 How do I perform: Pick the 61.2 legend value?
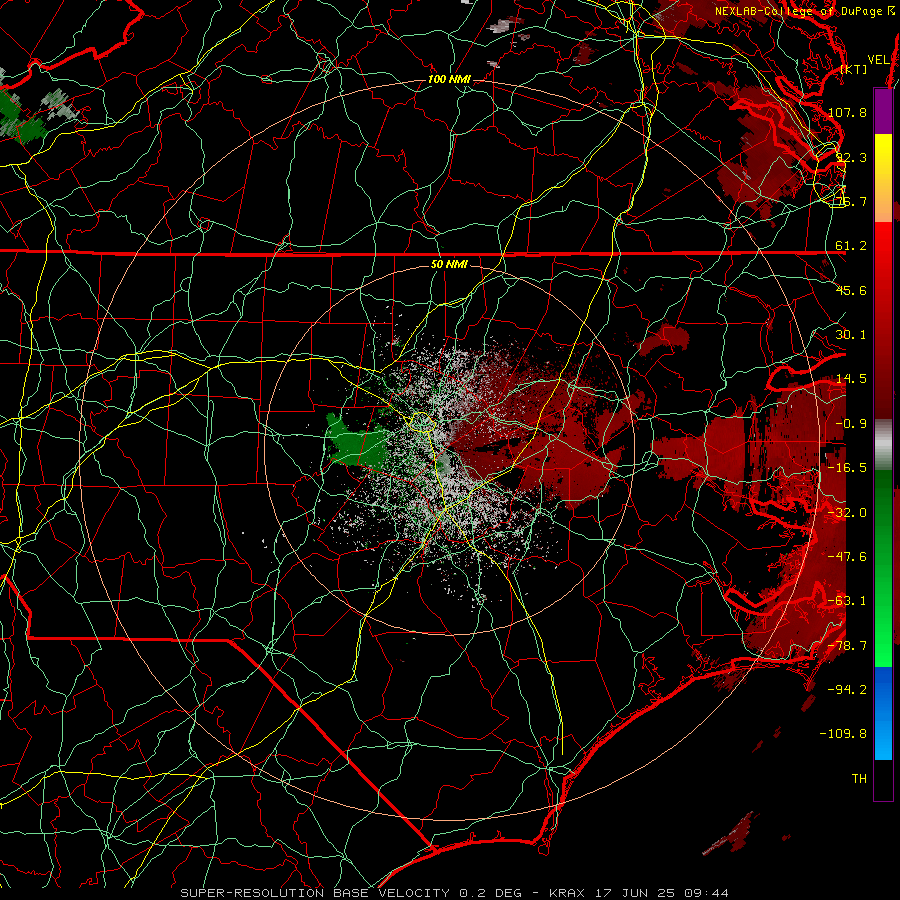pyautogui.click(x=851, y=246)
